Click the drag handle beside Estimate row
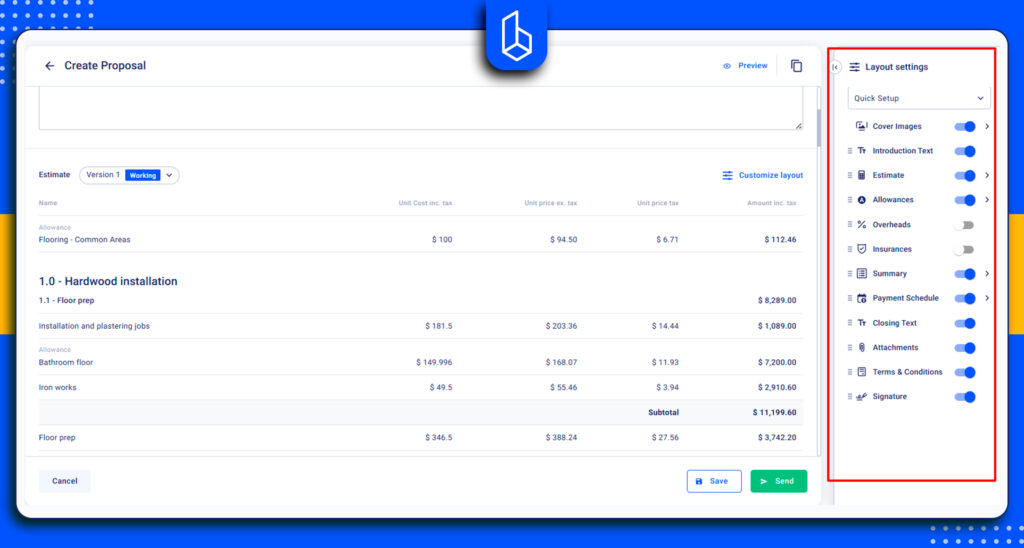This screenshot has width=1024, height=548. coord(850,175)
